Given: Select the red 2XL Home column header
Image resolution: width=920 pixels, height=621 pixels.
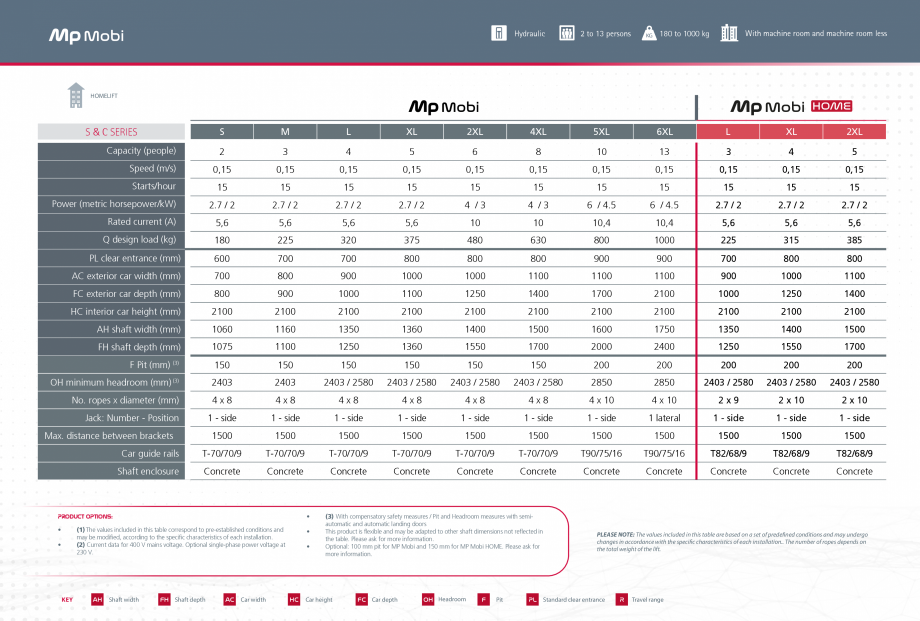Looking at the screenshot, I should pos(854,131).
